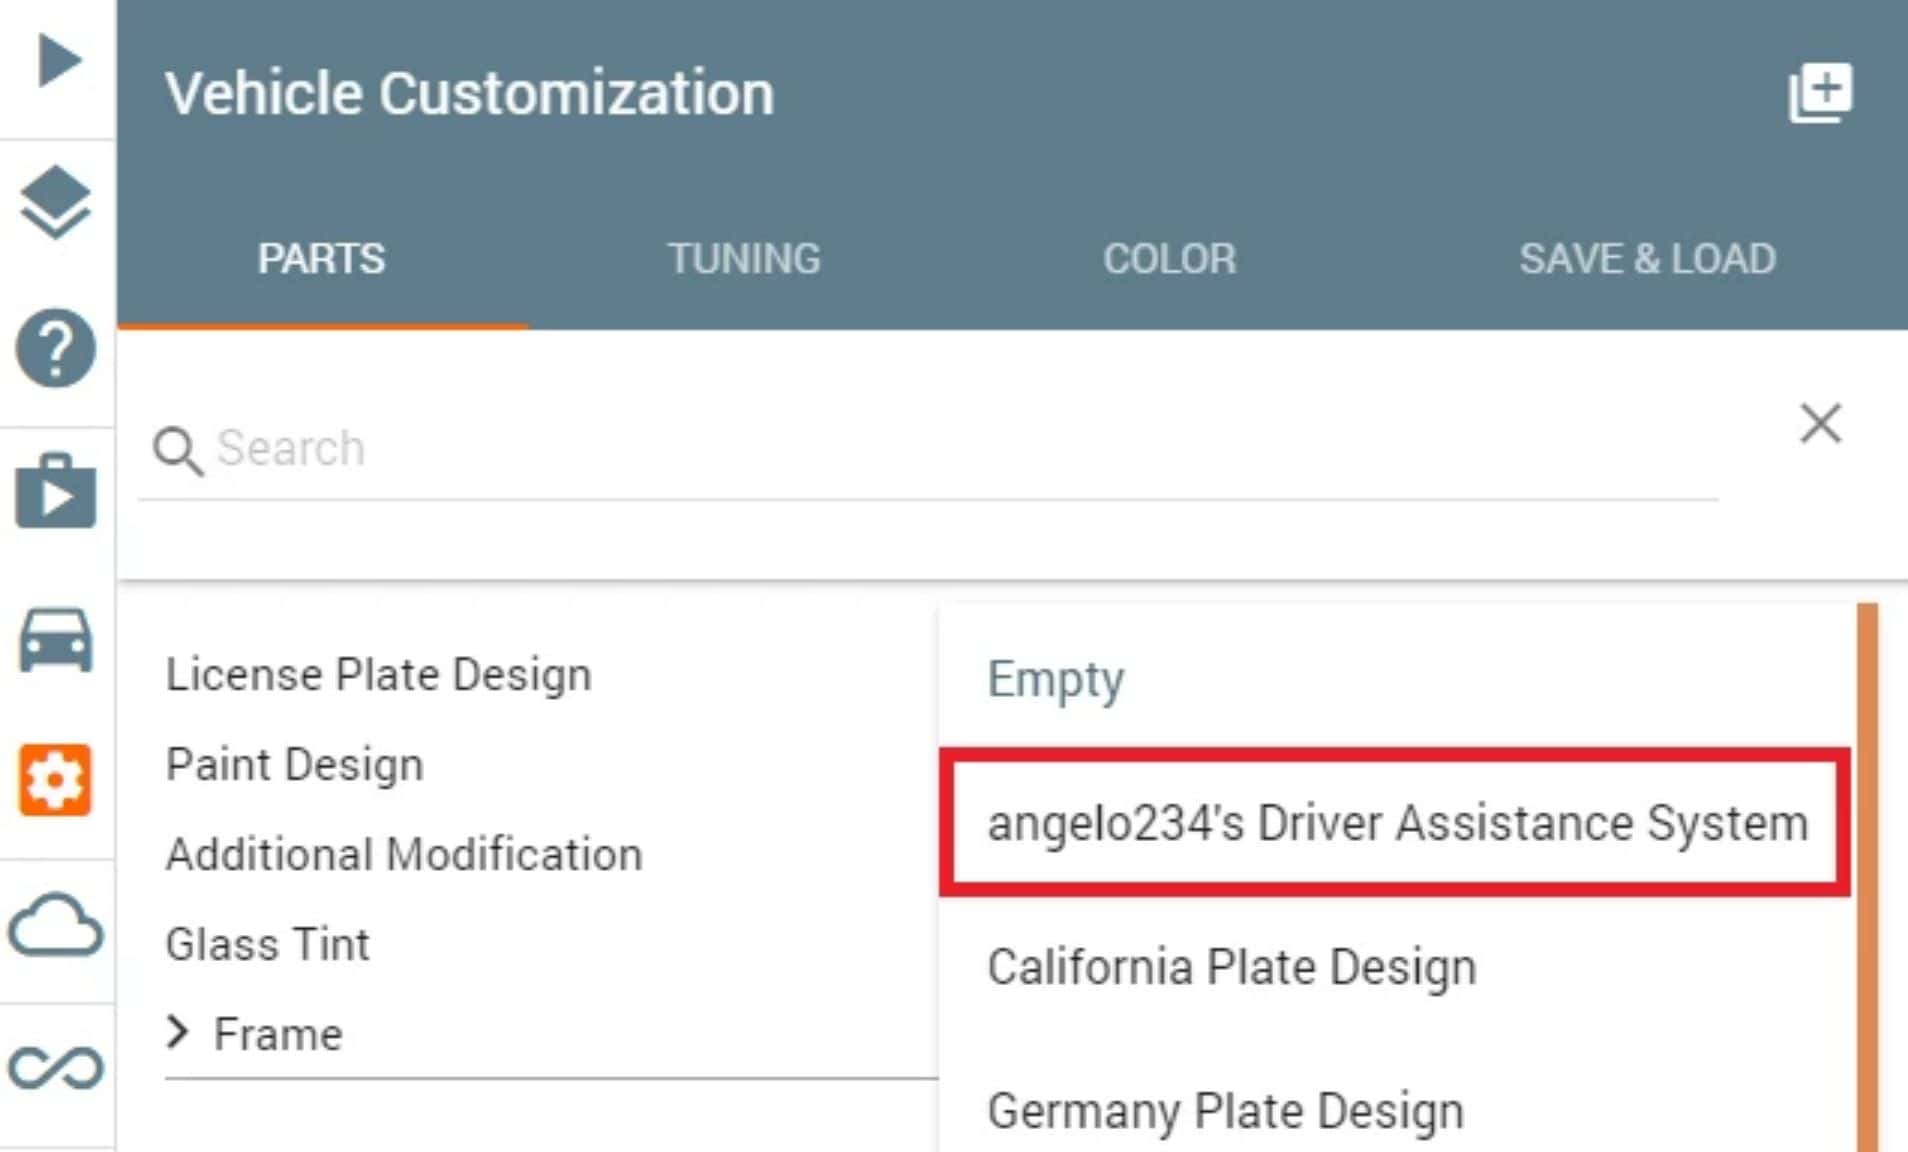The width and height of the screenshot is (1908, 1152).
Task: Click the briefcase play scenarios icon
Action: [56, 492]
